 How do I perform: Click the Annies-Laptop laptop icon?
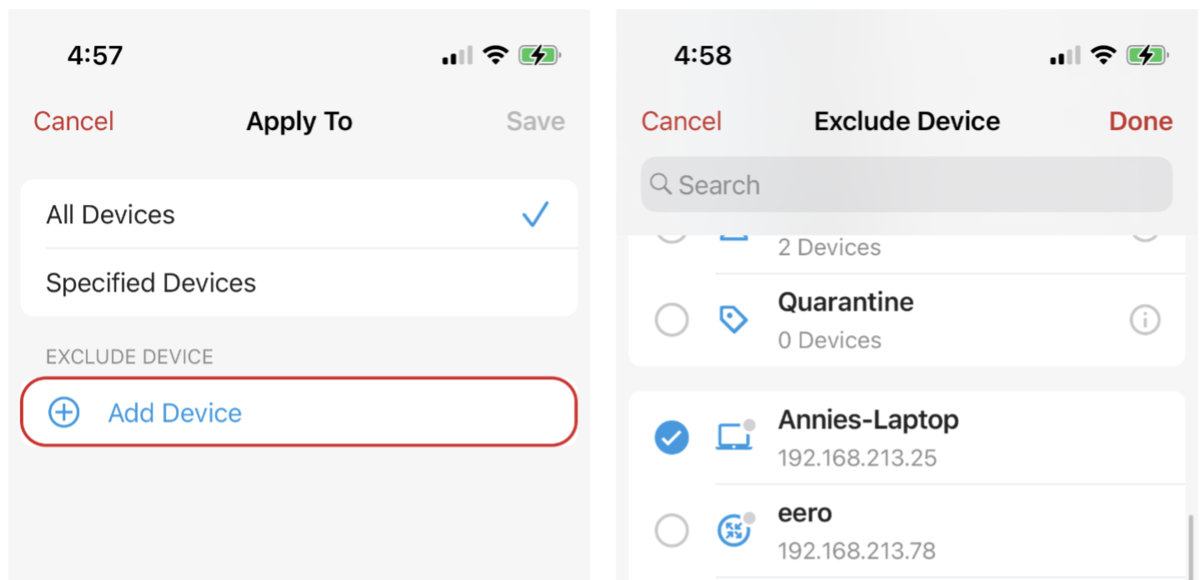(x=734, y=436)
